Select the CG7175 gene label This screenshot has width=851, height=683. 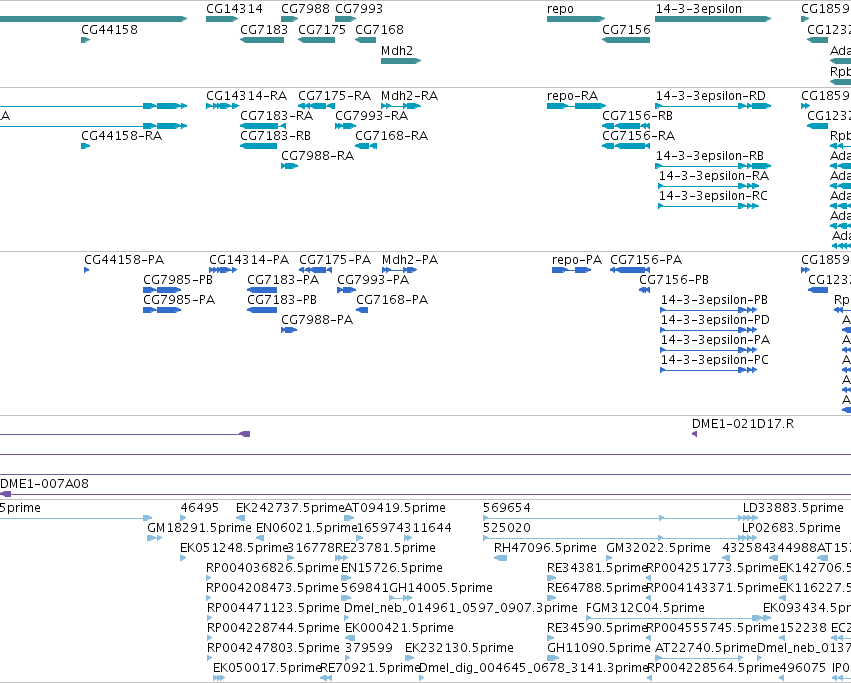321,29
